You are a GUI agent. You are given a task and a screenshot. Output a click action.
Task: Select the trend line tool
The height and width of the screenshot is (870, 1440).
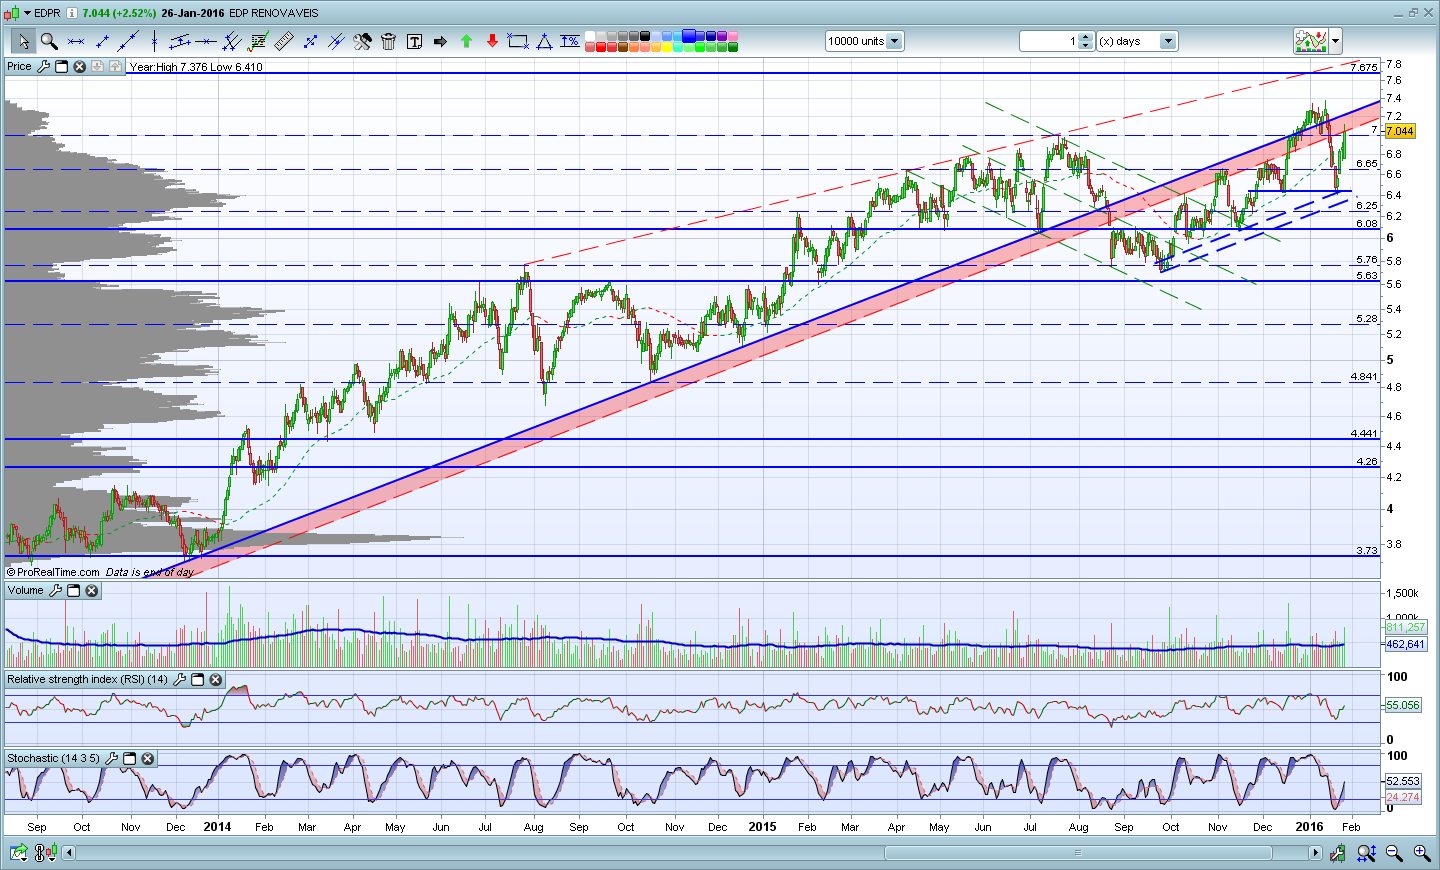coord(128,41)
